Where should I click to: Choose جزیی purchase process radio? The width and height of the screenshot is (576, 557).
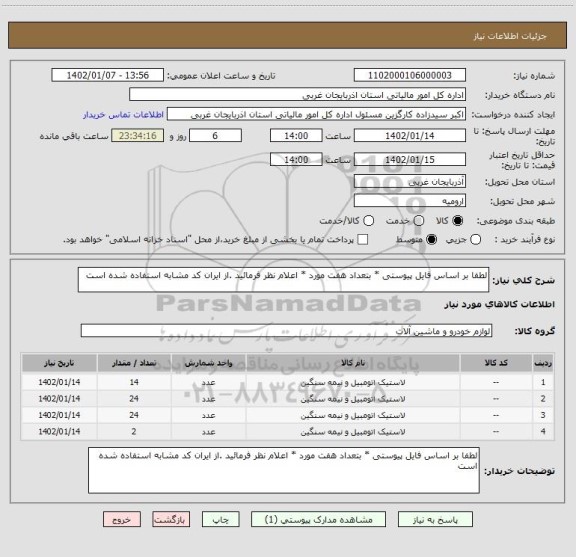(x=475, y=240)
